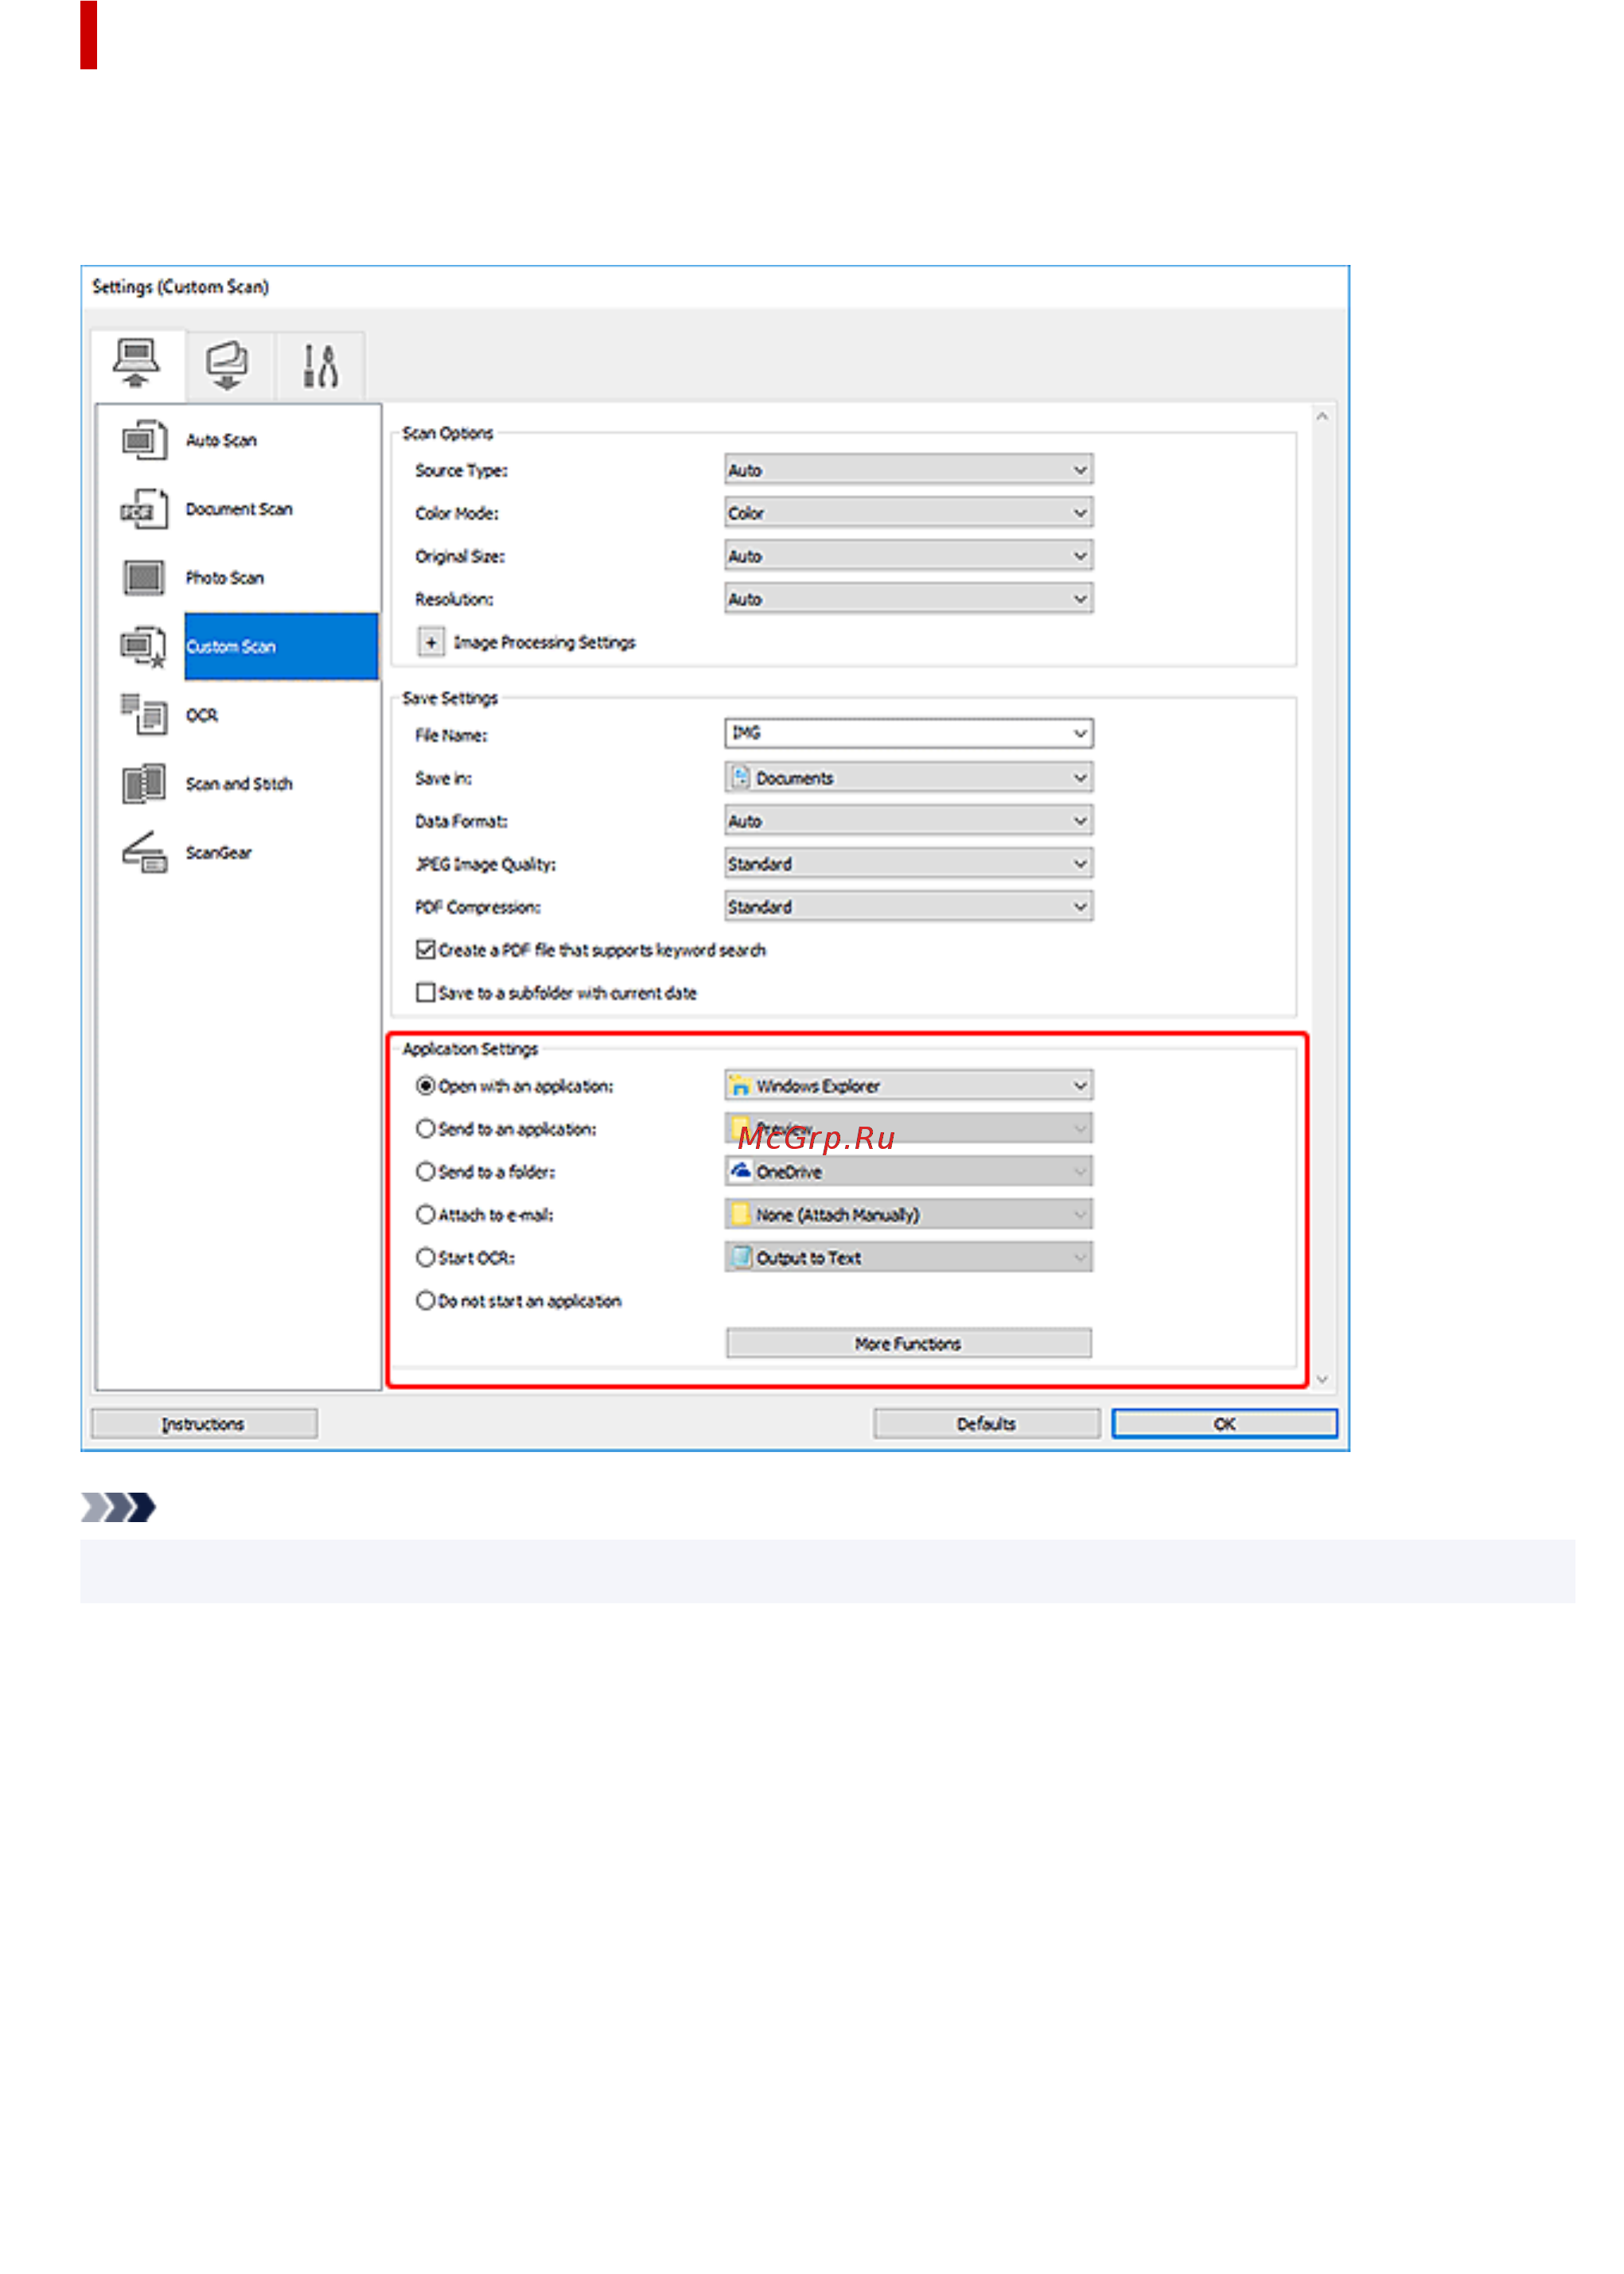Viewport: 1624px width, 2274px height.
Task: Click the ScanGear icon
Action: pyautogui.click(x=144, y=853)
